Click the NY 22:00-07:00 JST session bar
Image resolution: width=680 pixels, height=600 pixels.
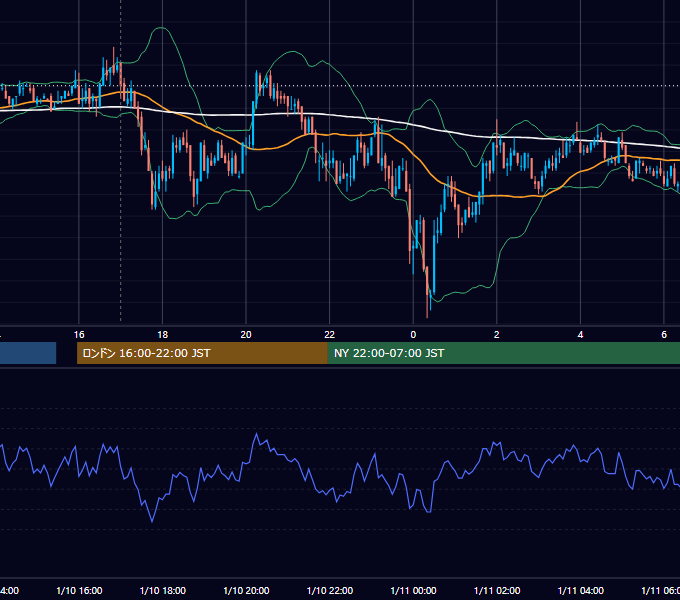(504, 353)
